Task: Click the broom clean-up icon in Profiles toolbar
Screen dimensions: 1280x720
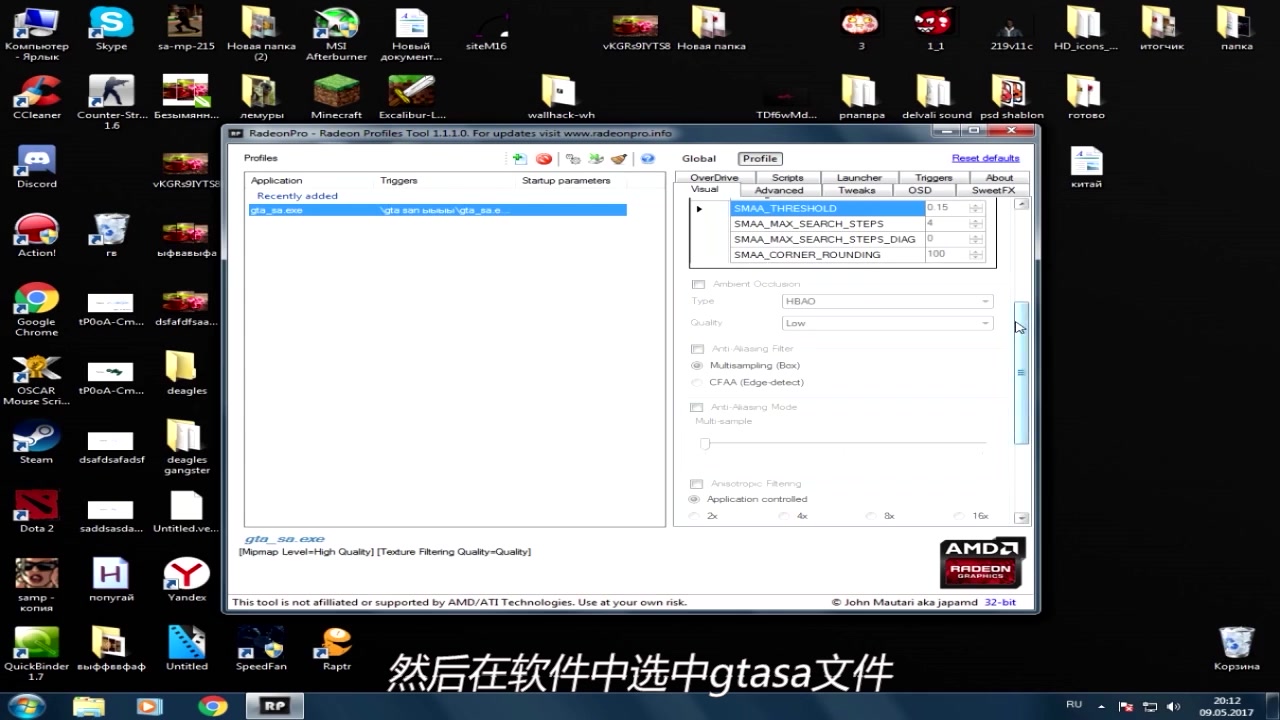Action: [619, 159]
